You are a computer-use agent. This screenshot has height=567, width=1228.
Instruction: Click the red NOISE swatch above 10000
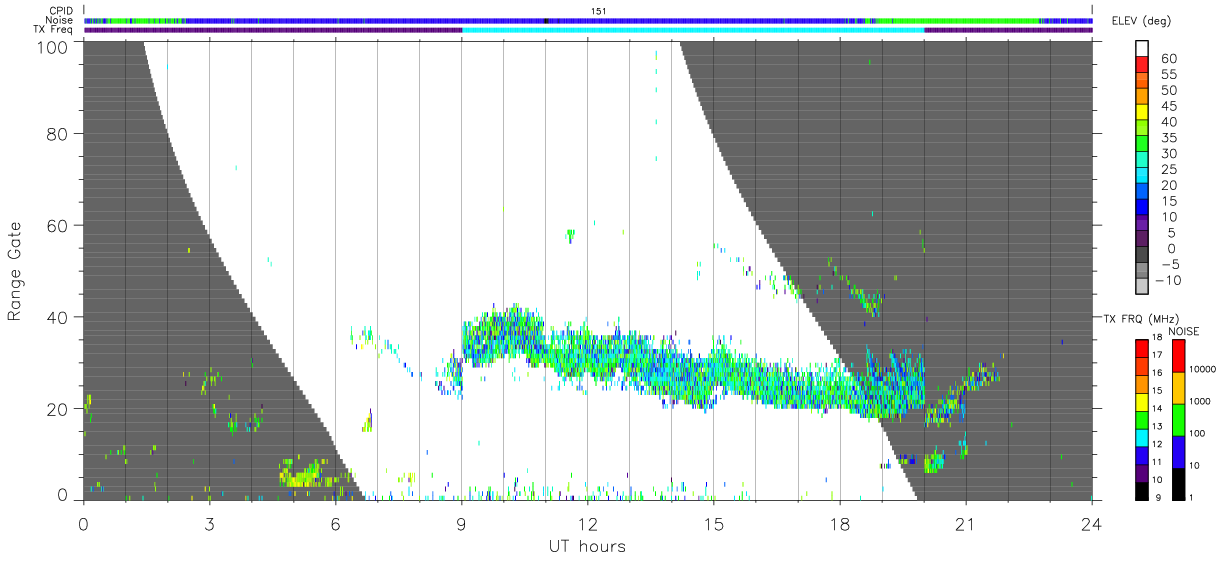(1178, 355)
